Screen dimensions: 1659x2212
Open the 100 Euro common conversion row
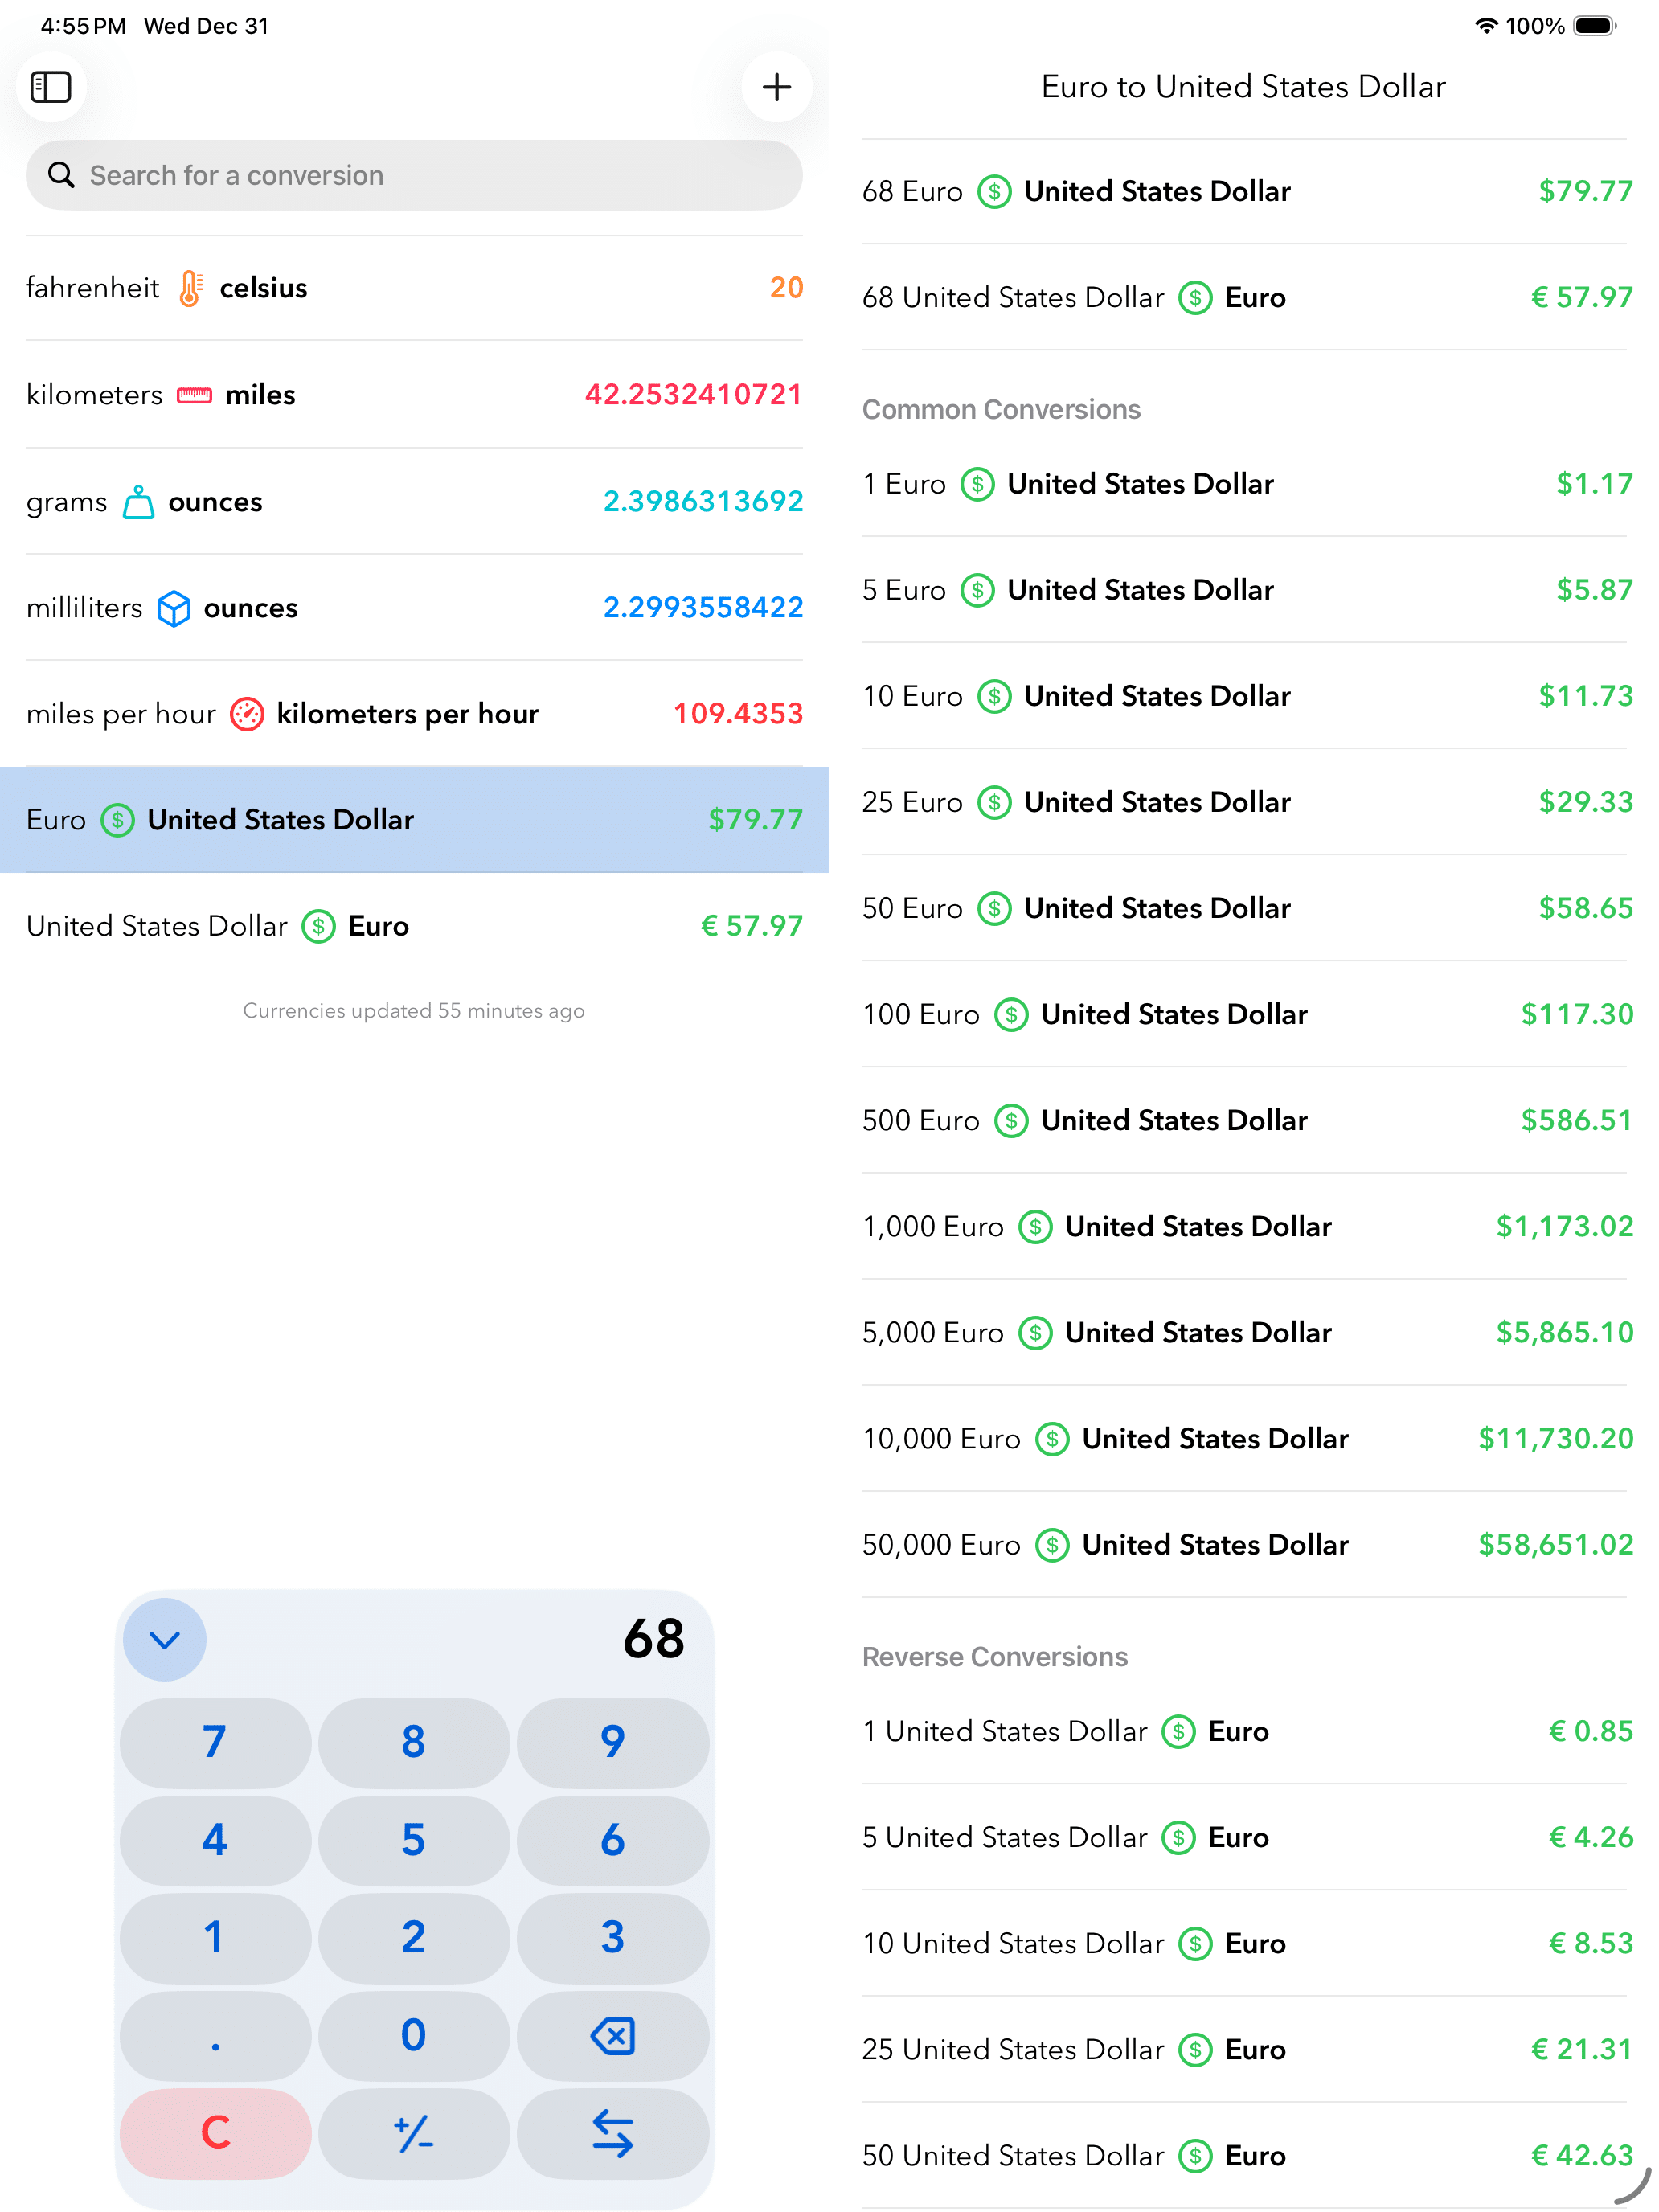tap(1245, 1014)
